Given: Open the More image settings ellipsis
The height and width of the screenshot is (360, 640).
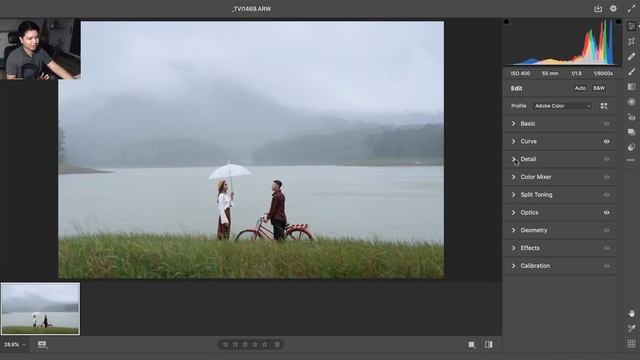Looking at the screenshot, I should 631,160.
